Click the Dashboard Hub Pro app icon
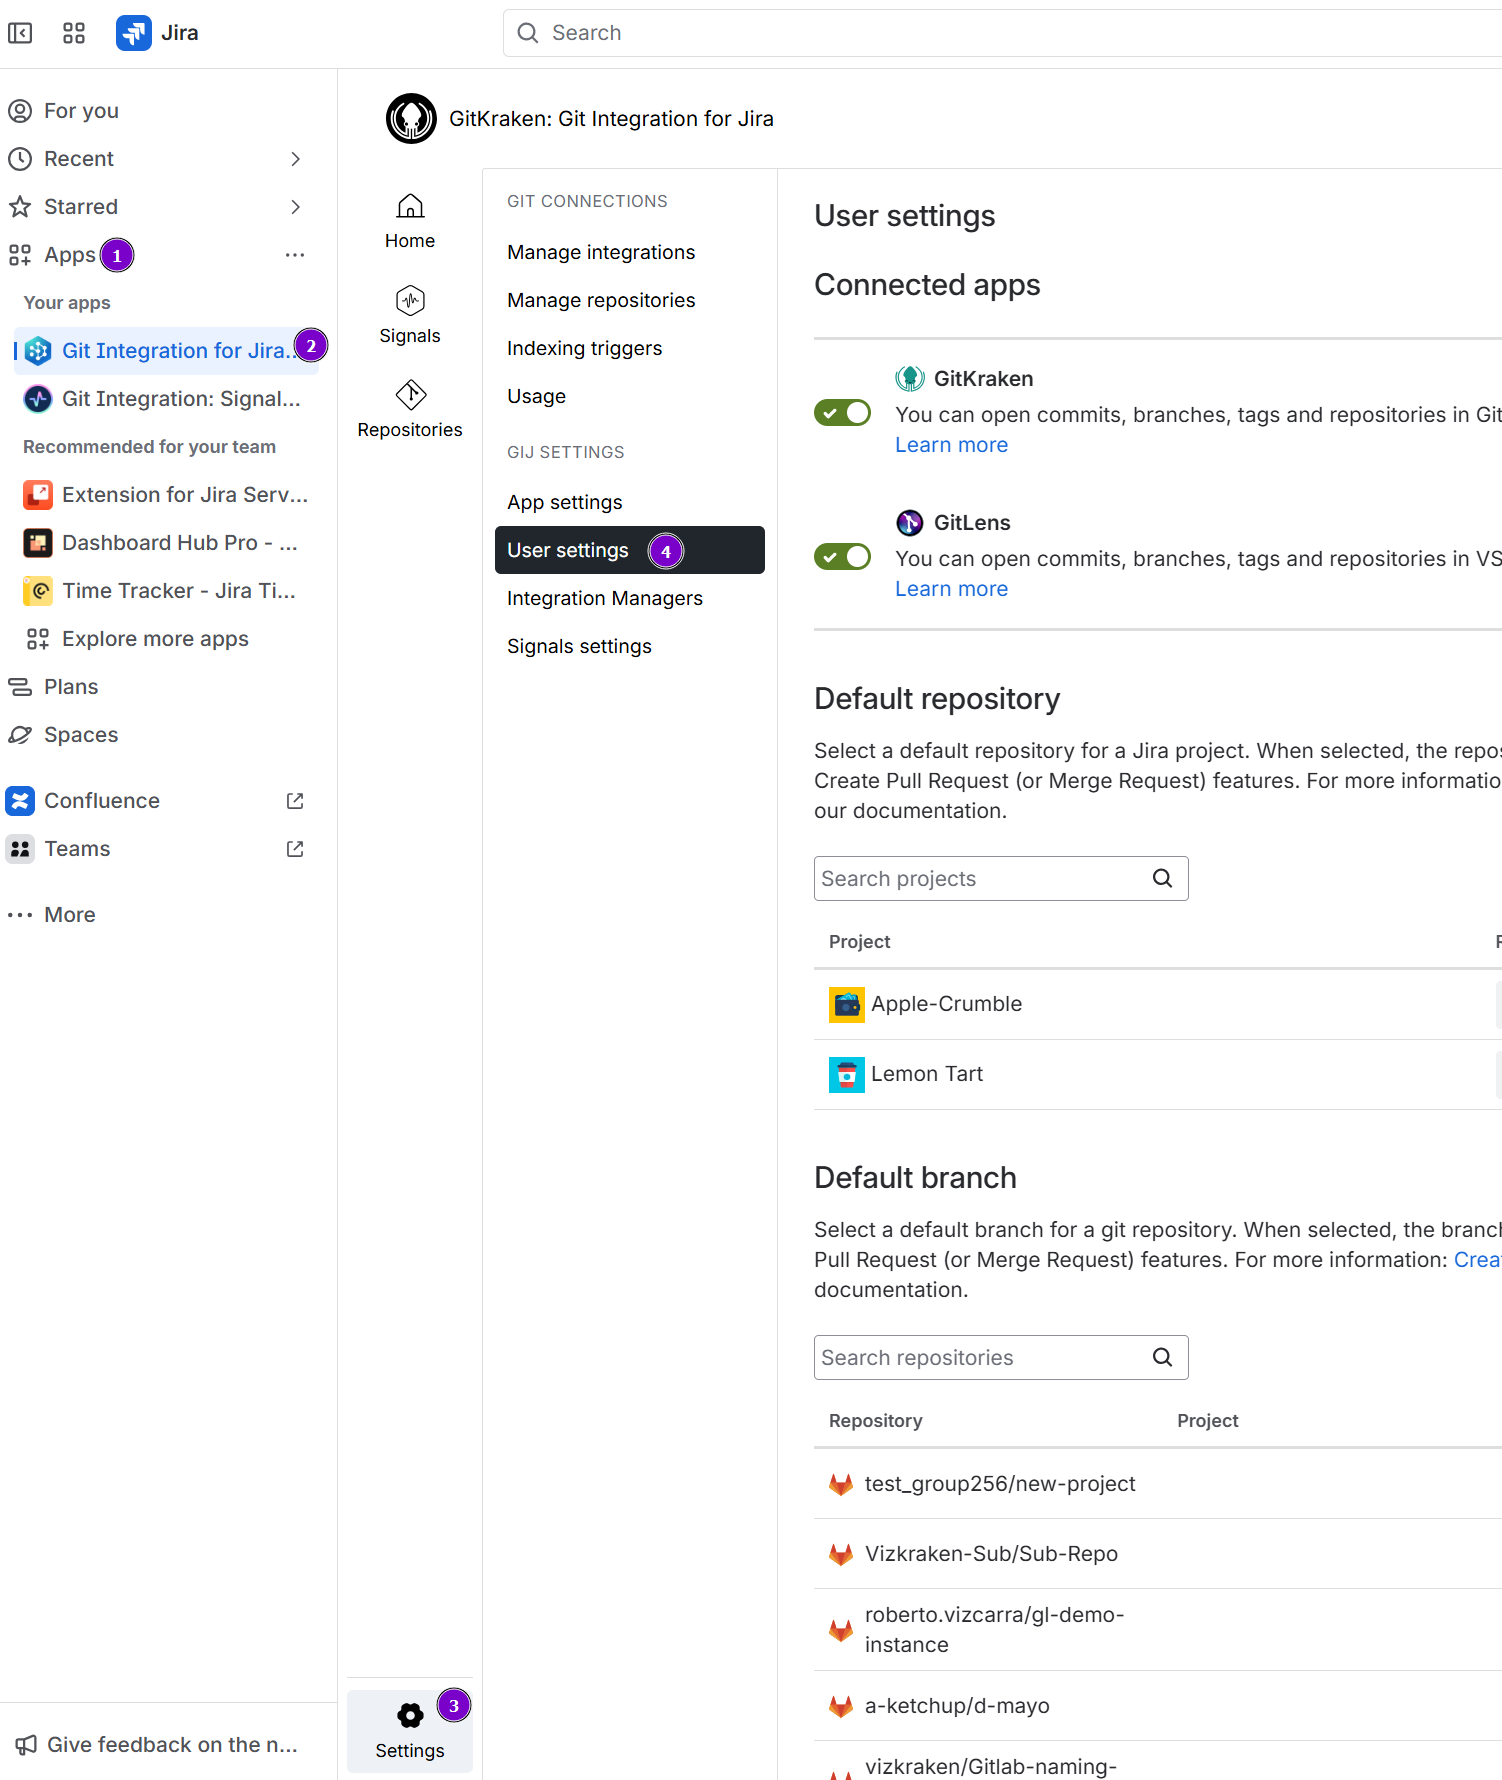The width and height of the screenshot is (1502, 1780). coord(38,543)
